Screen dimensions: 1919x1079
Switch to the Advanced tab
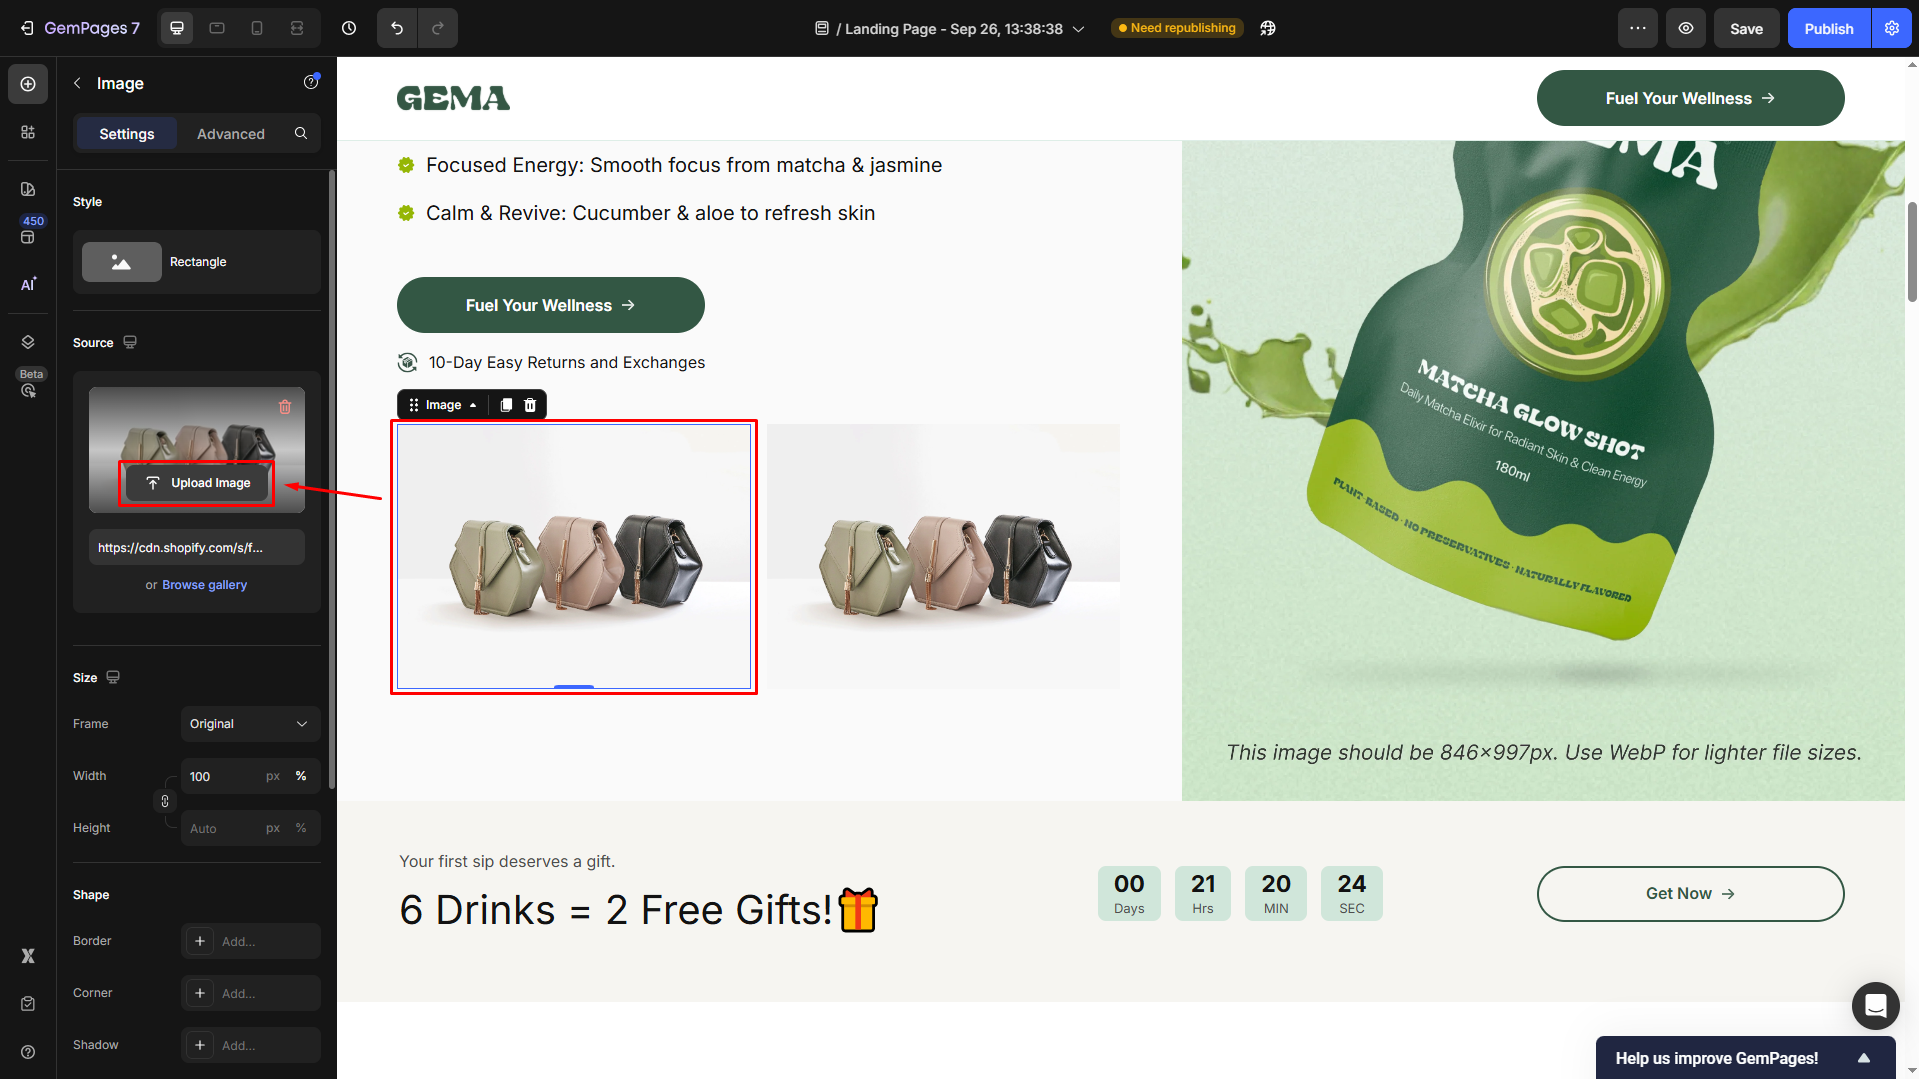point(231,134)
